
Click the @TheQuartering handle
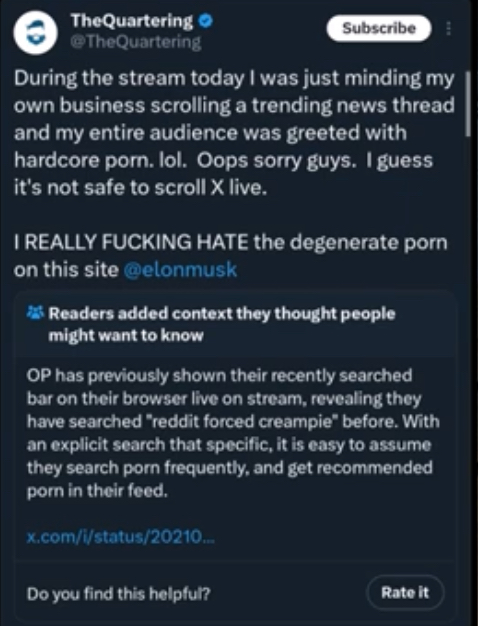pos(135,42)
